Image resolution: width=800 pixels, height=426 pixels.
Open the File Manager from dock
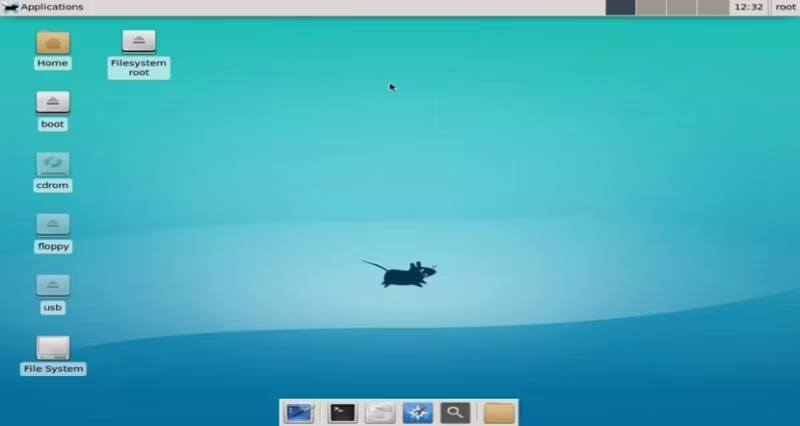tap(380, 413)
